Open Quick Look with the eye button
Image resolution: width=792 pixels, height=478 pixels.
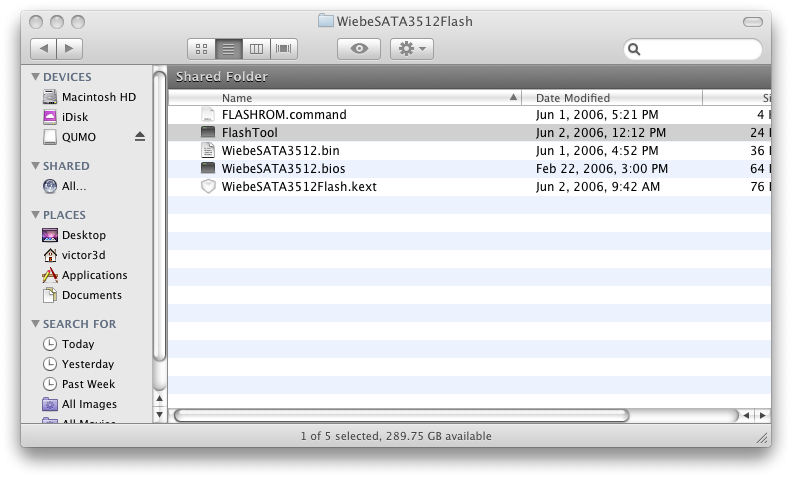pyautogui.click(x=359, y=49)
